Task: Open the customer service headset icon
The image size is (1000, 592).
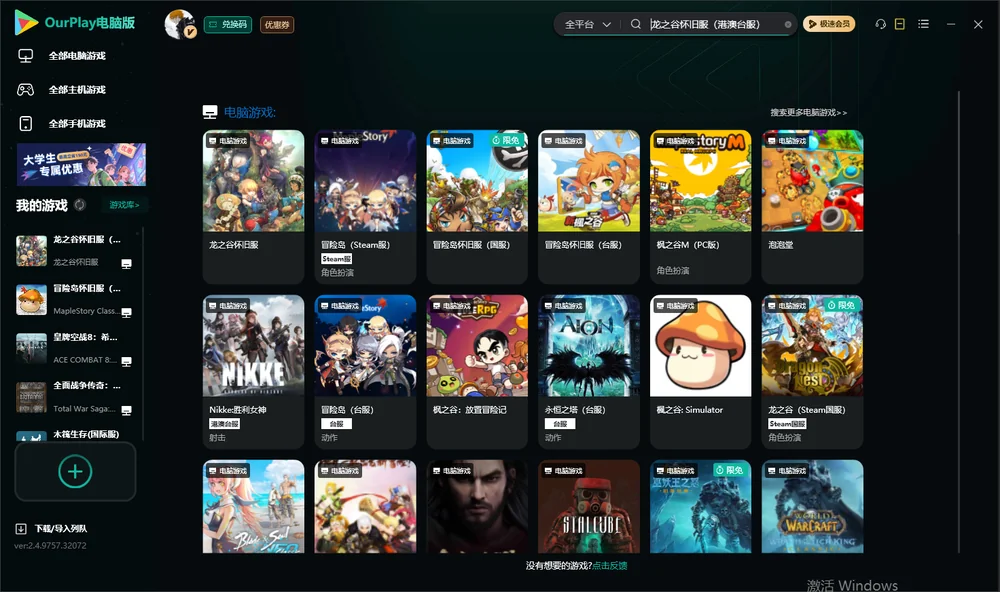Action: tap(880, 24)
